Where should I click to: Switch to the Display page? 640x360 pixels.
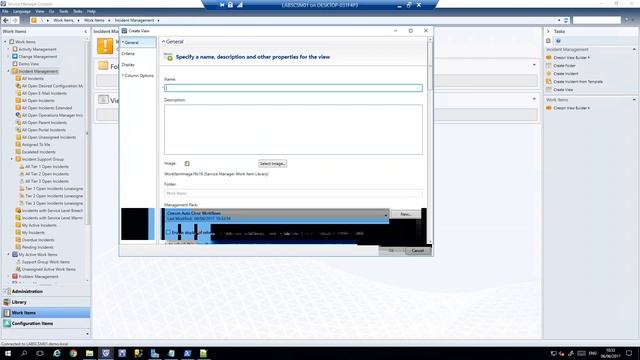(x=128, y=64)
